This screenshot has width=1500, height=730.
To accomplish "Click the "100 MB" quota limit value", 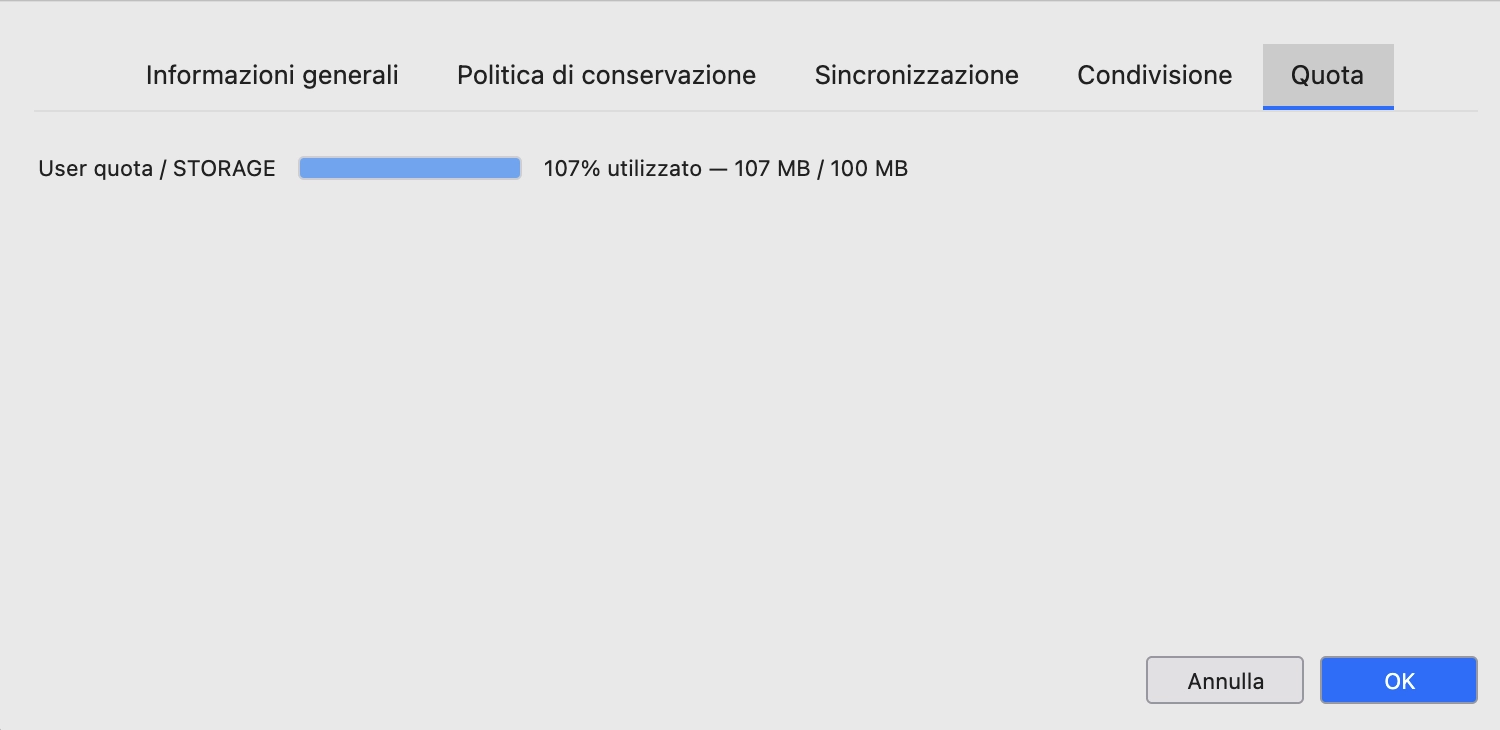I will (x=868, y=168).
